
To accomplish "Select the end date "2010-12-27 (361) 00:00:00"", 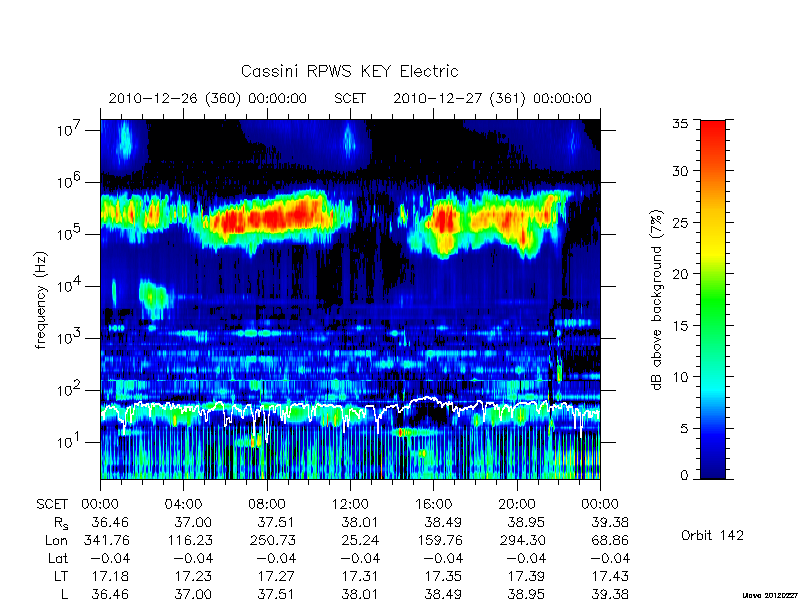I will 492,98.
